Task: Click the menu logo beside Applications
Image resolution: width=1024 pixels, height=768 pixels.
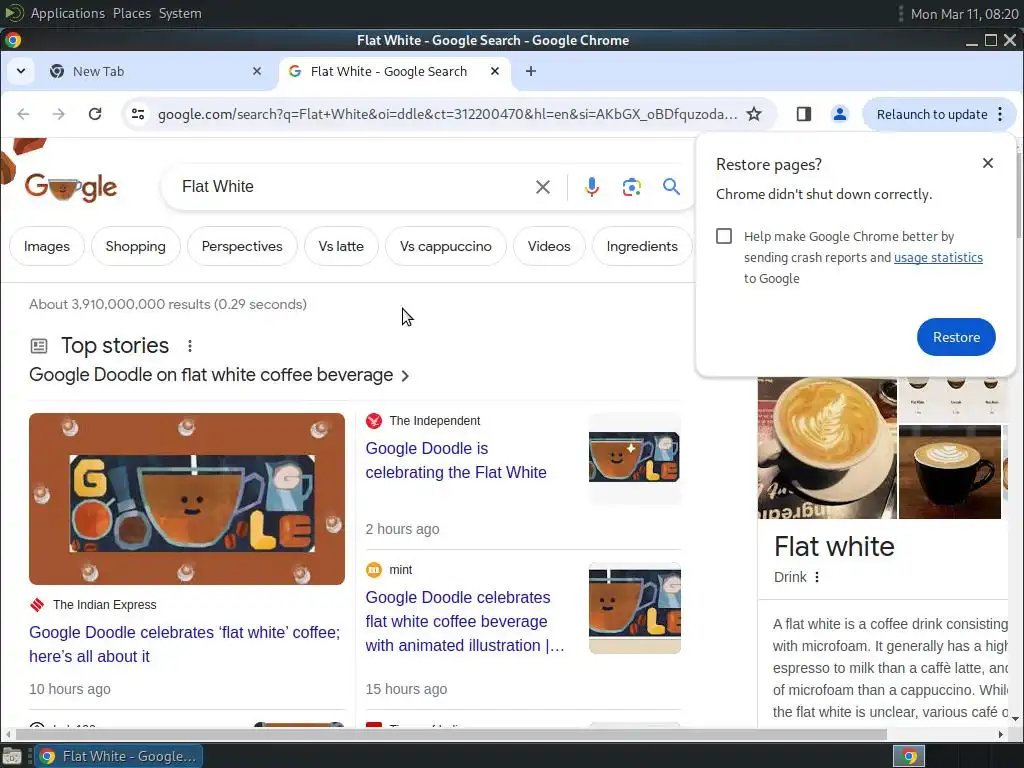Action: point(14,13)
